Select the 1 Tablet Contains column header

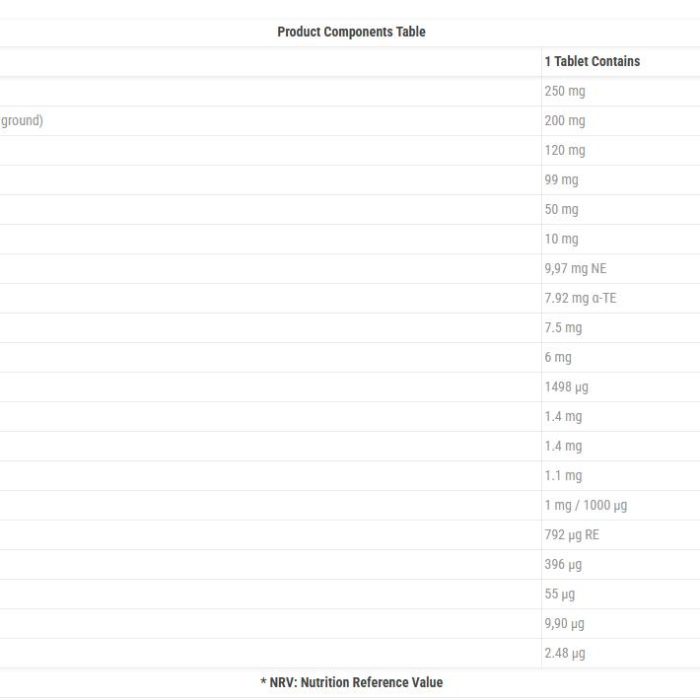coord(592,61)
